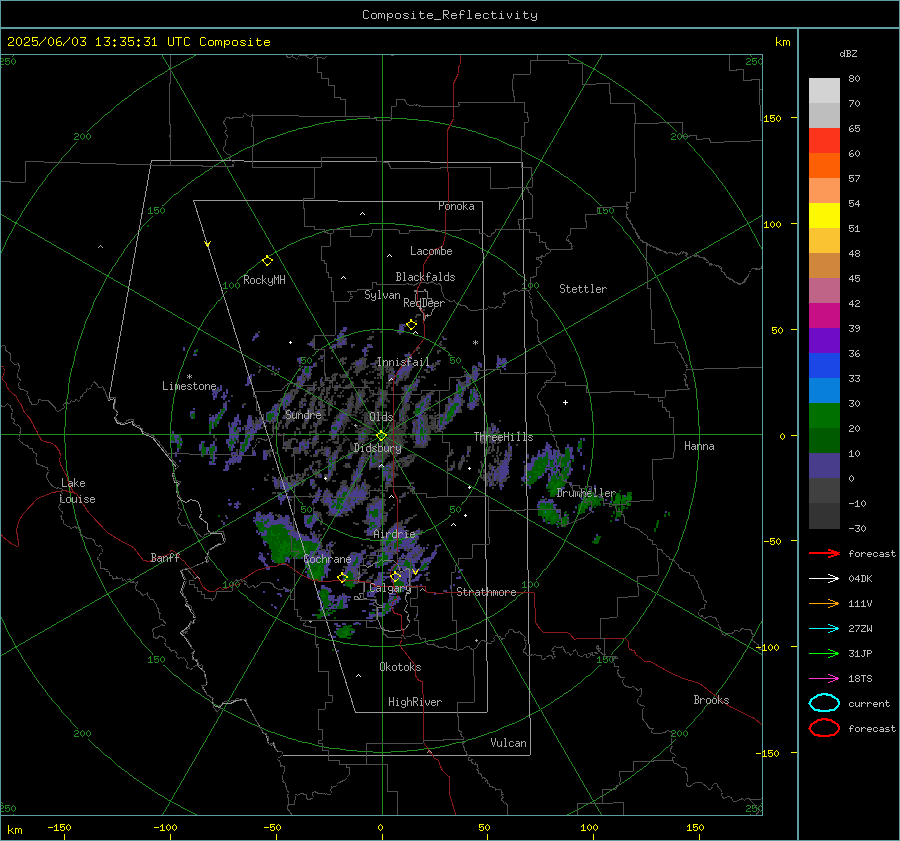
Task: Click the km unit label at bottom left
Action: click(14, 830)
